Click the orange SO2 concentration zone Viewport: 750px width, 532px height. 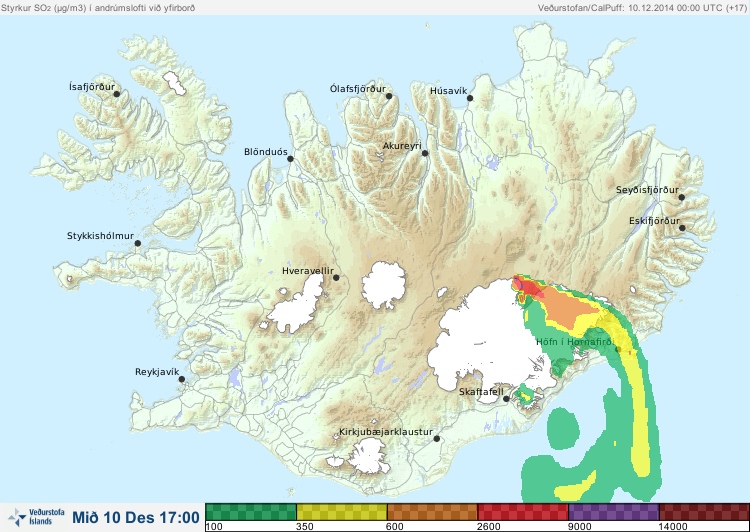point(567,308)
